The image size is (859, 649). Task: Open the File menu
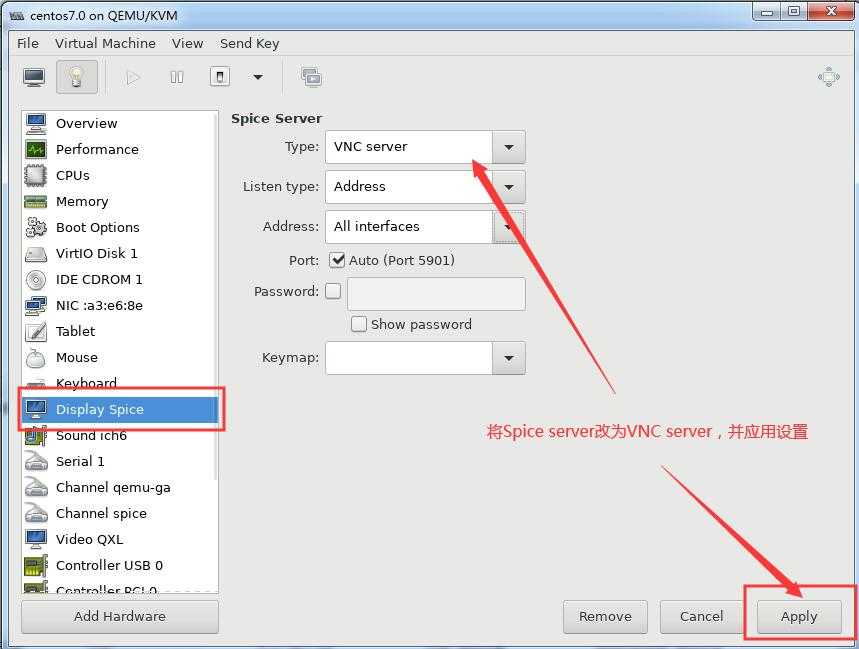point(28,43)
